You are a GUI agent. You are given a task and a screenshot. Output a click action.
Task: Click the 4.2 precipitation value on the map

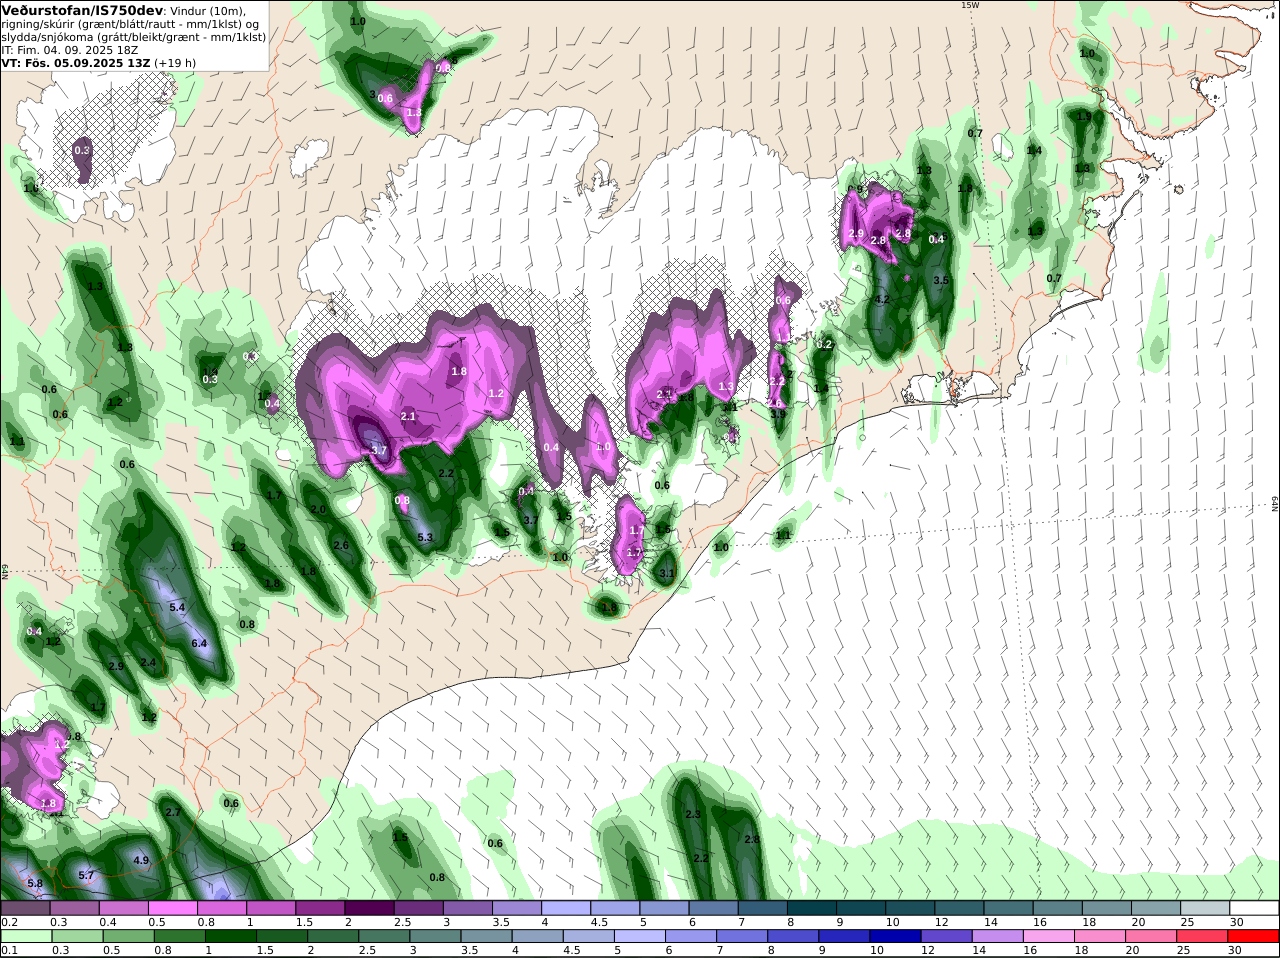pos(882,299)
